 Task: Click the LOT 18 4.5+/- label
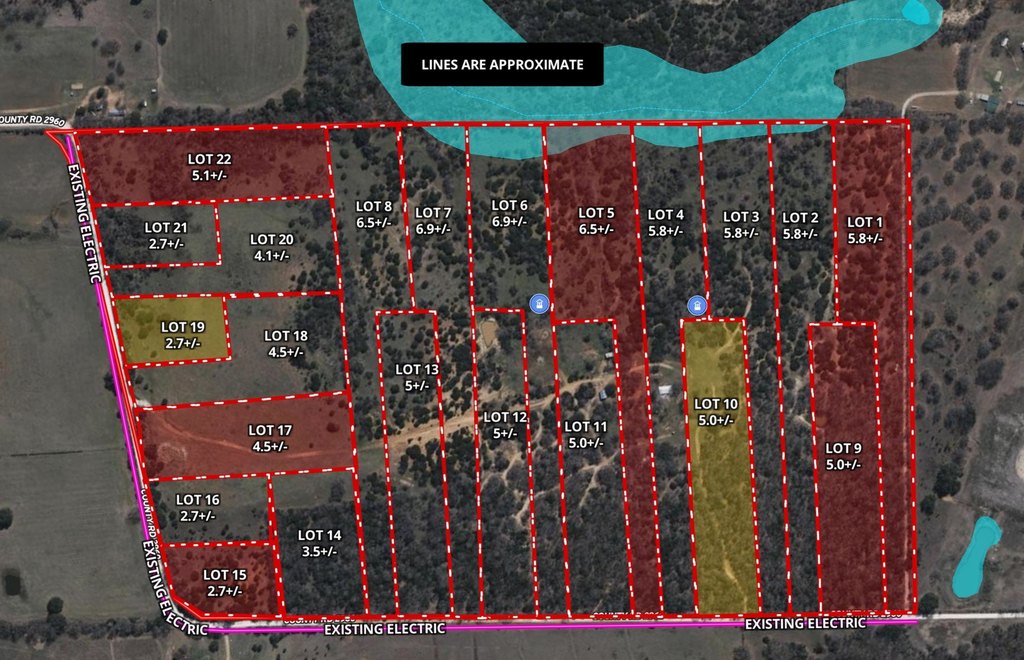[x=286, y=343]
